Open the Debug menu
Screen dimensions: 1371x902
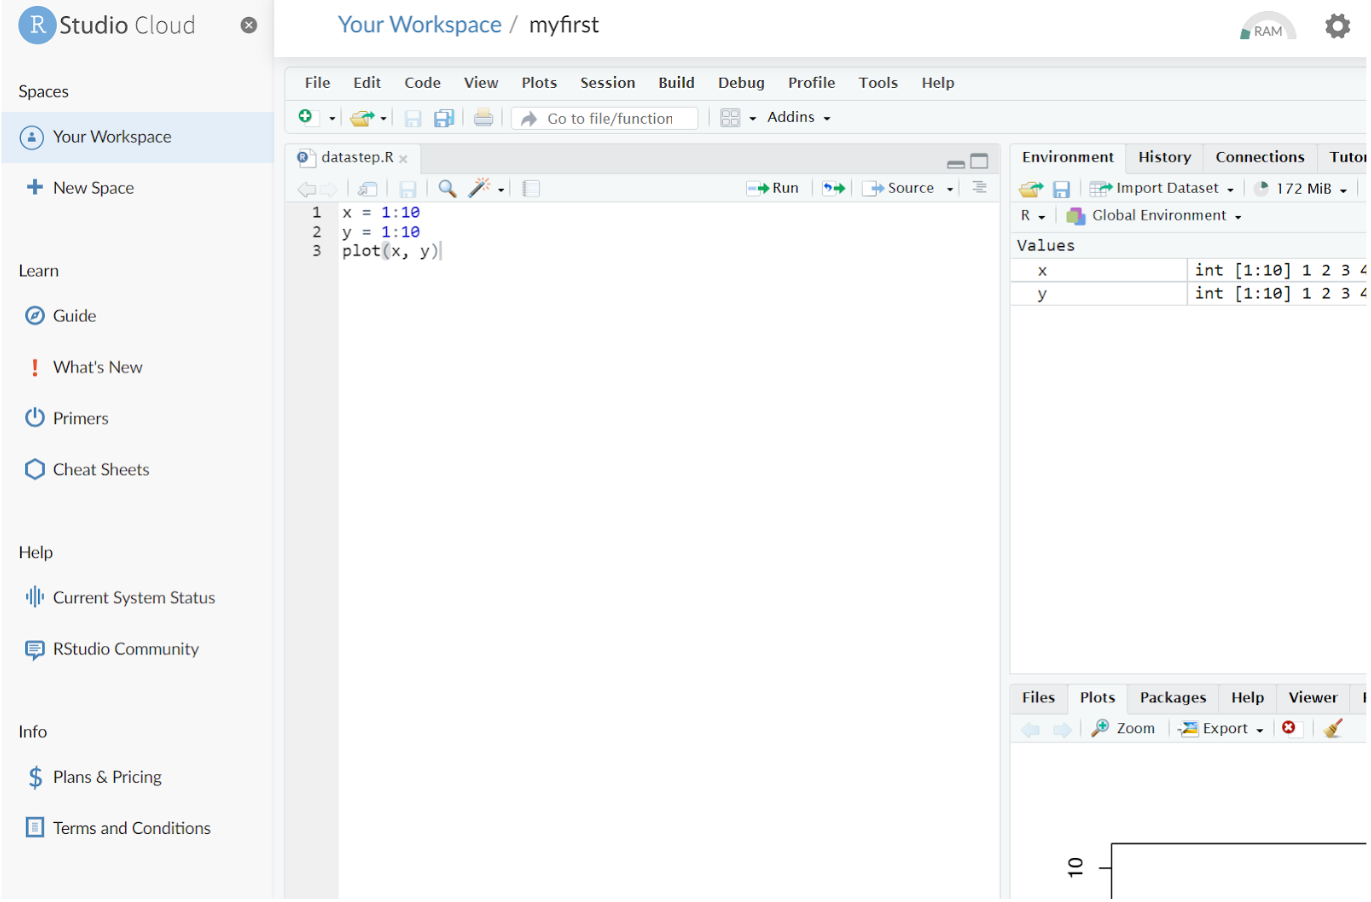[x=741, y=83]
